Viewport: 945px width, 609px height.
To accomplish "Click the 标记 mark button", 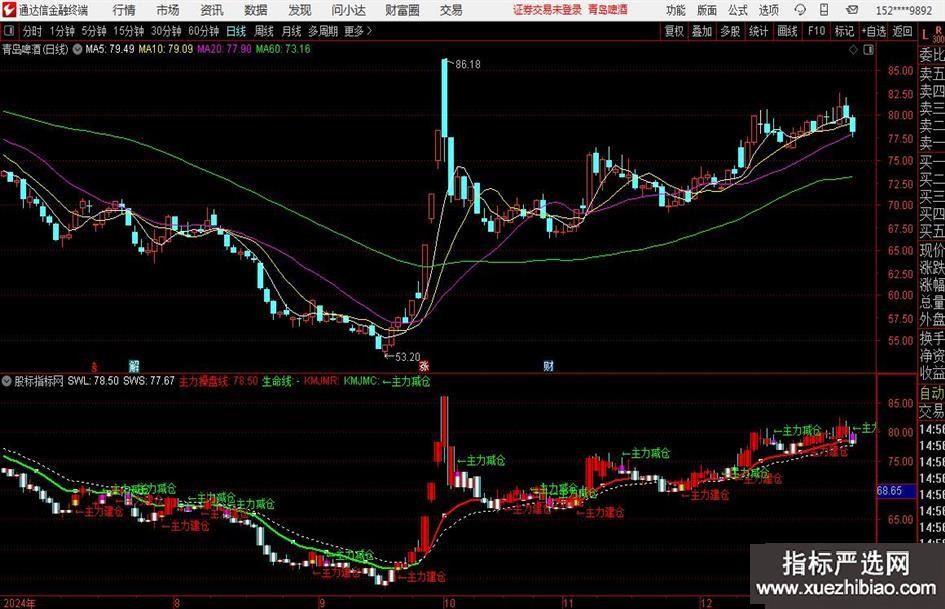I will 844,31.
